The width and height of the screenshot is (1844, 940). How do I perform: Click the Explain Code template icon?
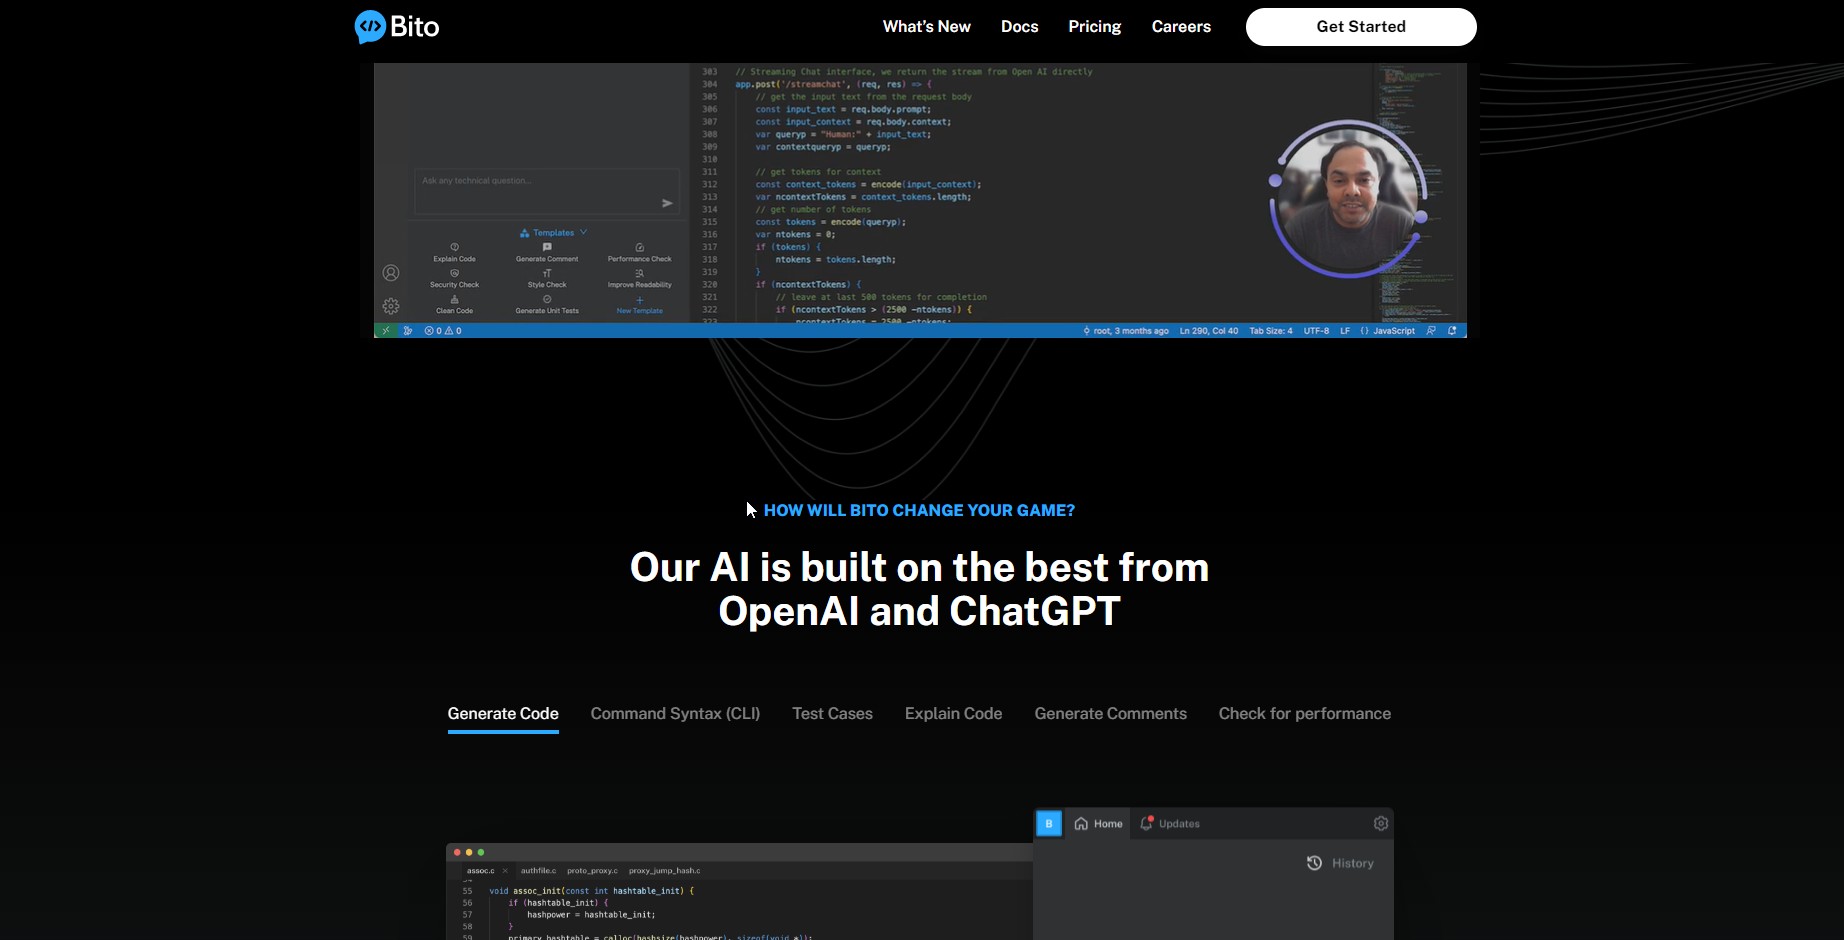click(x=454, y=247)
